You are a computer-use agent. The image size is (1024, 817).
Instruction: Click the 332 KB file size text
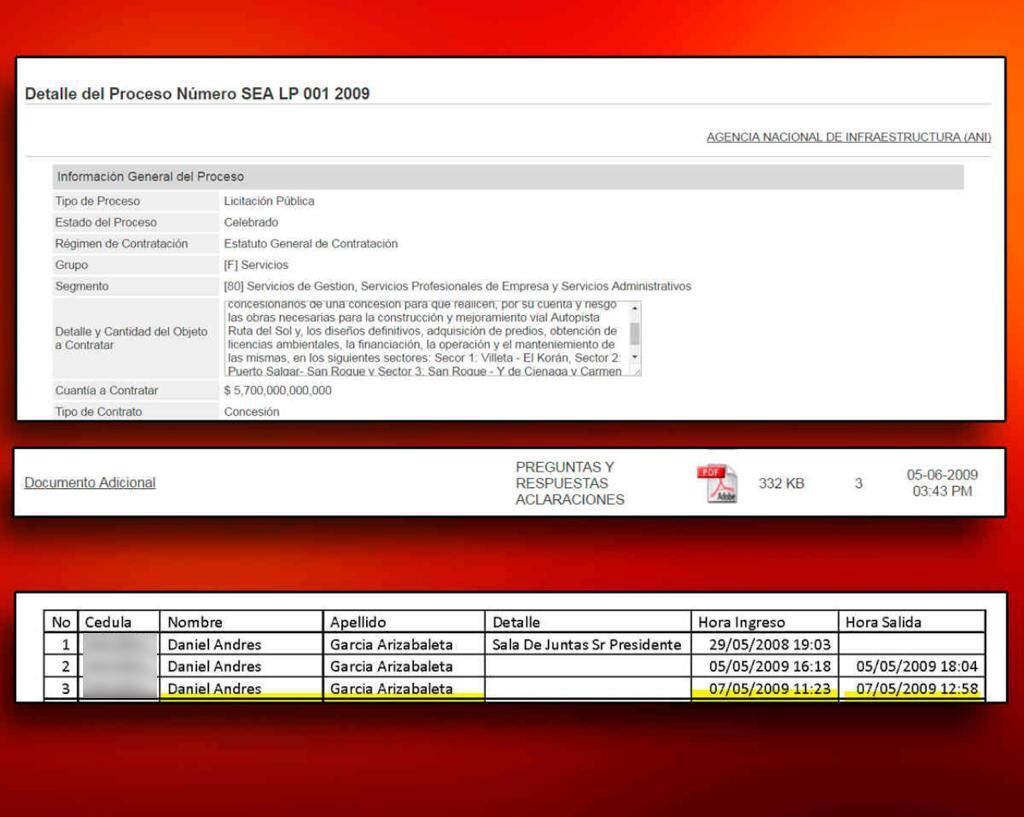(781, 484)
